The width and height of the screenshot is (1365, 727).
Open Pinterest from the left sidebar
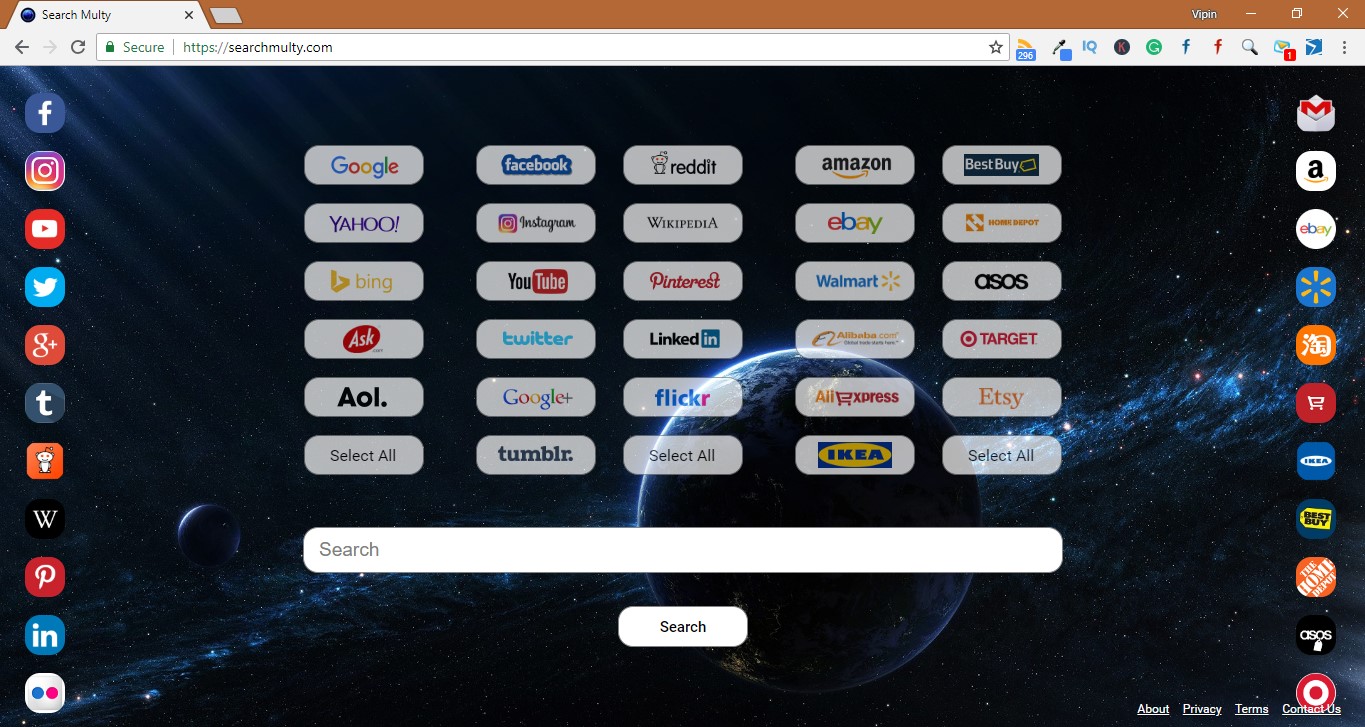44,577
